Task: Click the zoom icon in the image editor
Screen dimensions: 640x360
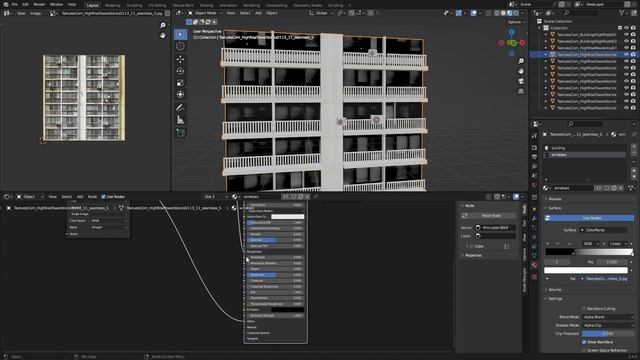Action: pos(162,25)
